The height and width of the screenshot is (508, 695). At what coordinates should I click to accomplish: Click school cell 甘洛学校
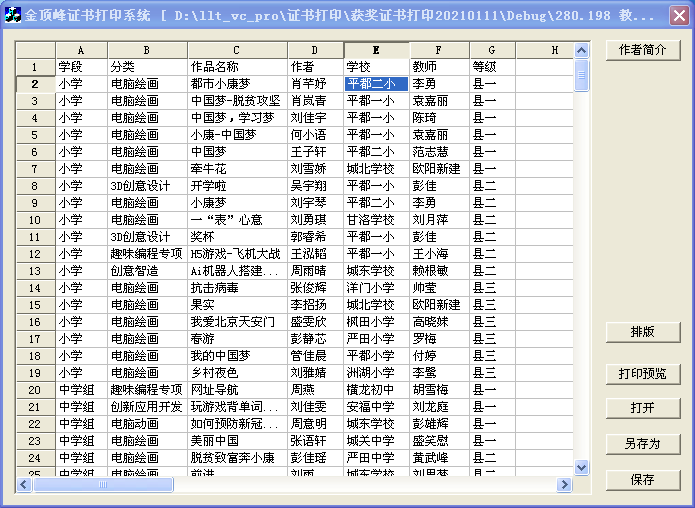pos(376,220)
